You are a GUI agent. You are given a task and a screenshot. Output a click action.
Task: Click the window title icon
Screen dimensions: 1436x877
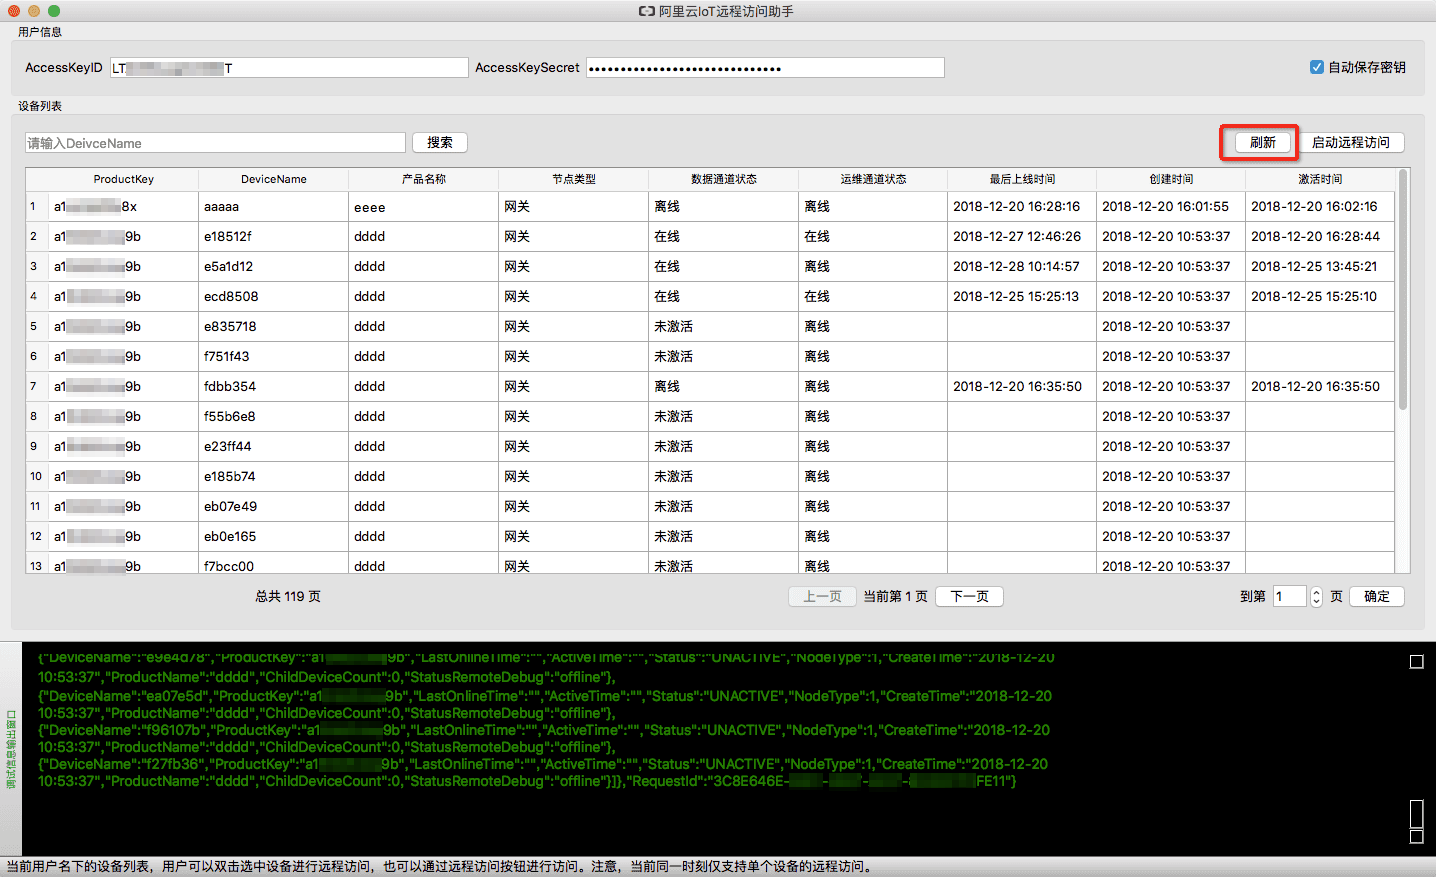[x=647, y=11]
